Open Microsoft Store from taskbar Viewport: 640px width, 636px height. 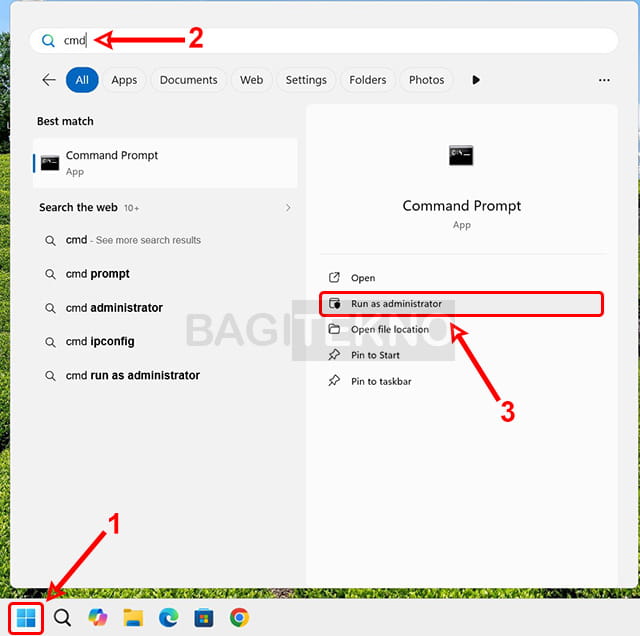[x=204, y=618]
